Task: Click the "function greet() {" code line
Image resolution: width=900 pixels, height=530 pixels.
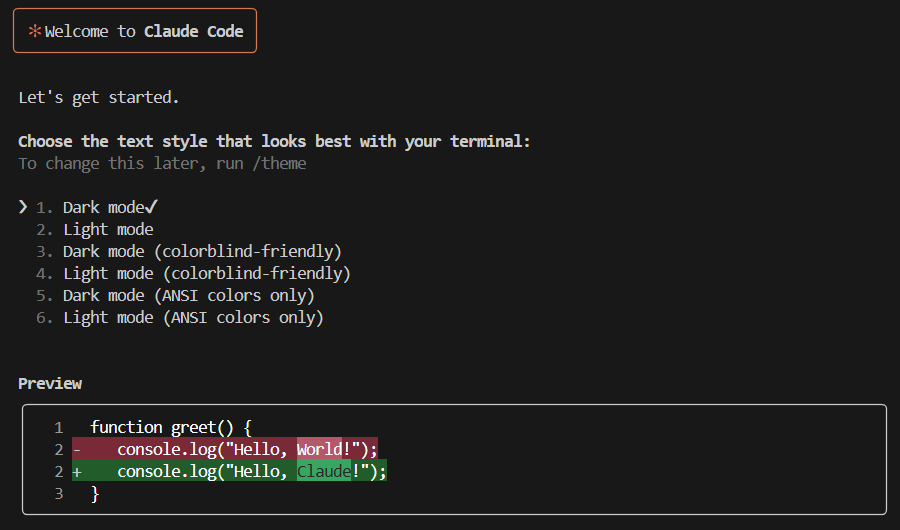Action: [171, 428]
